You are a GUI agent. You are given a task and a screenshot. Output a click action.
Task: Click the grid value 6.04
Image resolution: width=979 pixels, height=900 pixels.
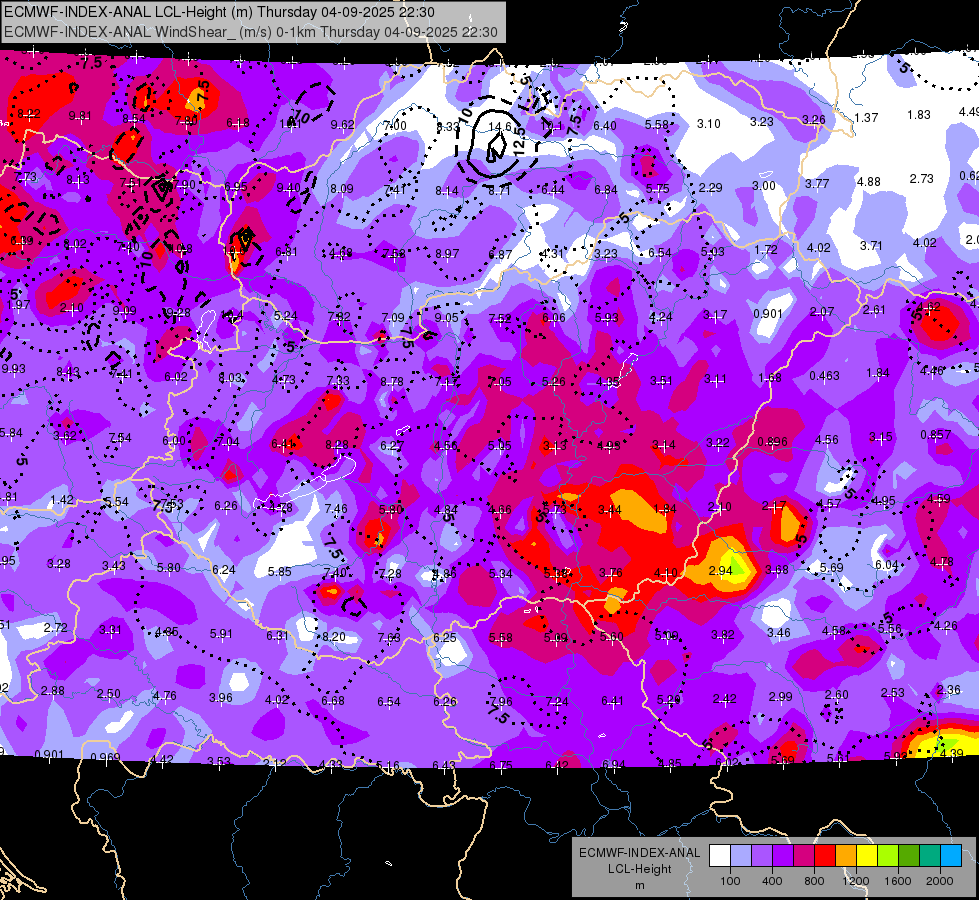[887, 565]
